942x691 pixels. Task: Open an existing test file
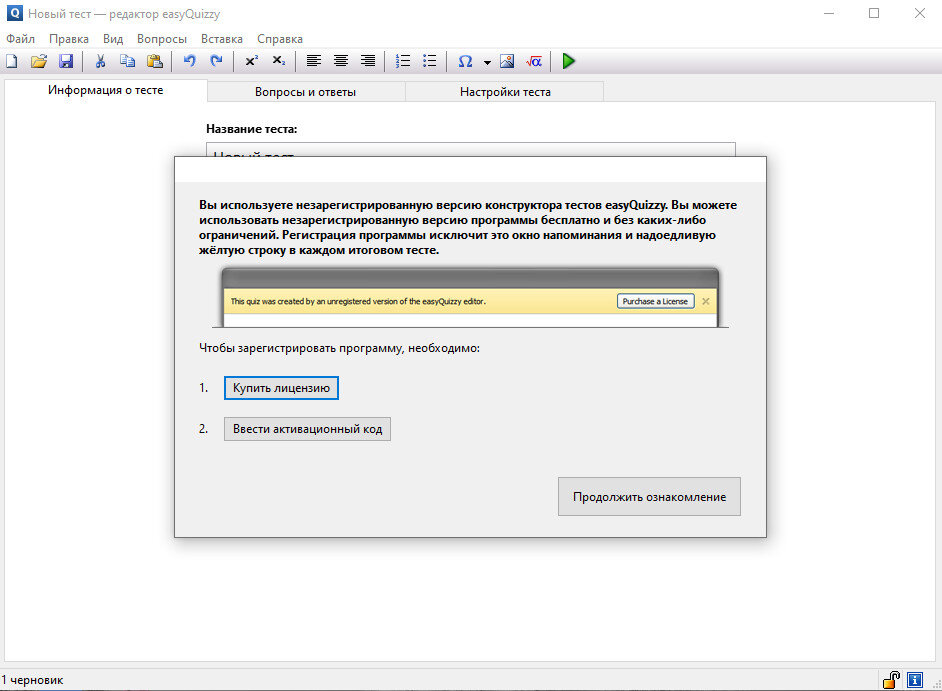point(39,61)
